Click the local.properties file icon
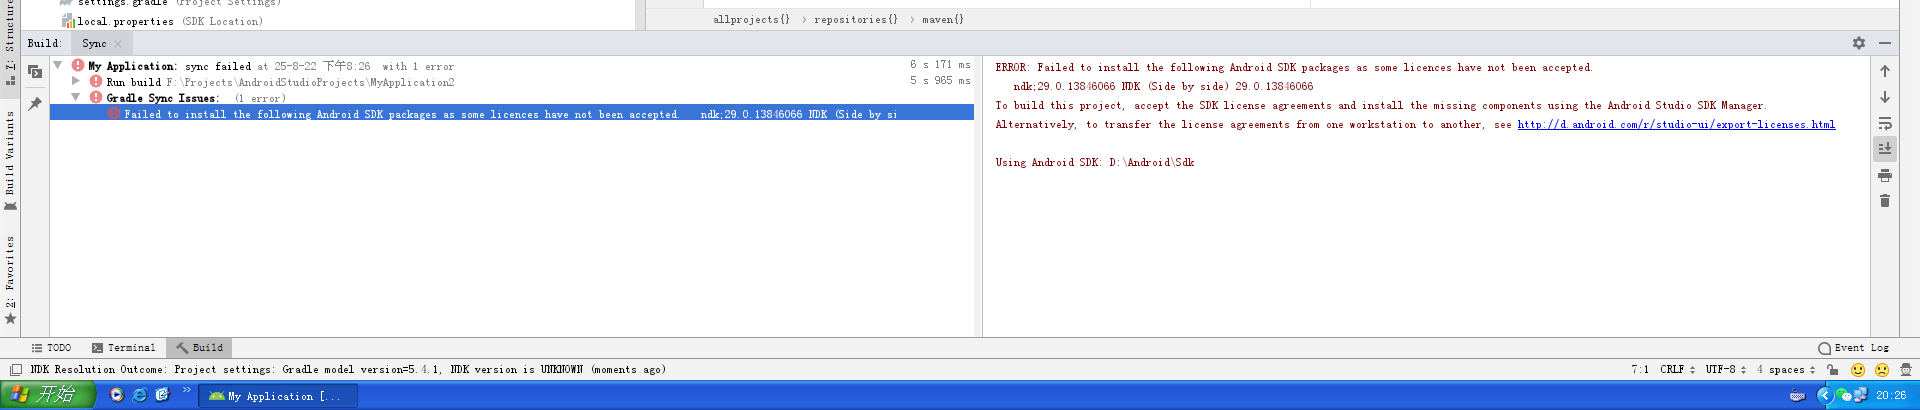 click(x=68, y=21)
